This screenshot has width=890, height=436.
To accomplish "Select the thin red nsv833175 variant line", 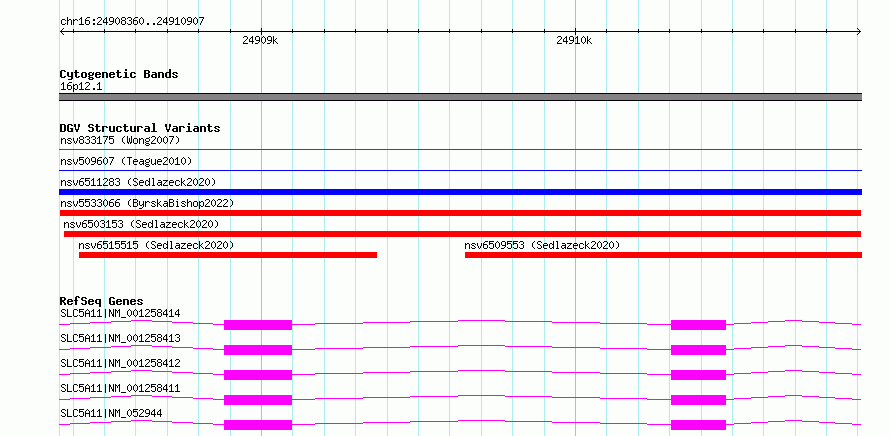I will (x=460, y=150).
